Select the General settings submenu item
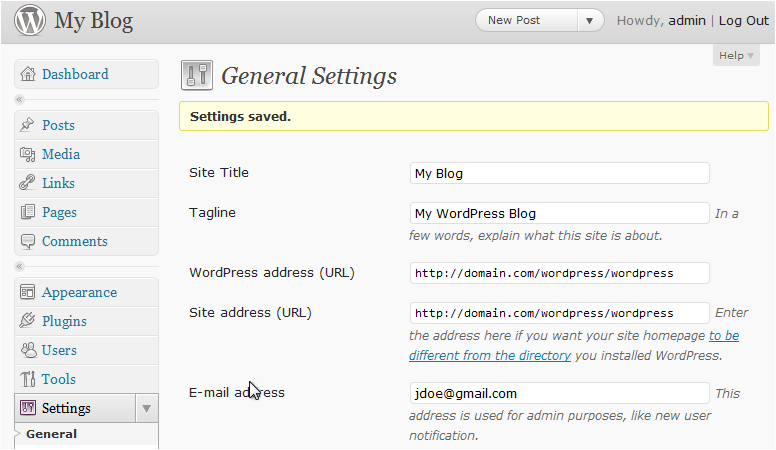 [x=51, y=434]
